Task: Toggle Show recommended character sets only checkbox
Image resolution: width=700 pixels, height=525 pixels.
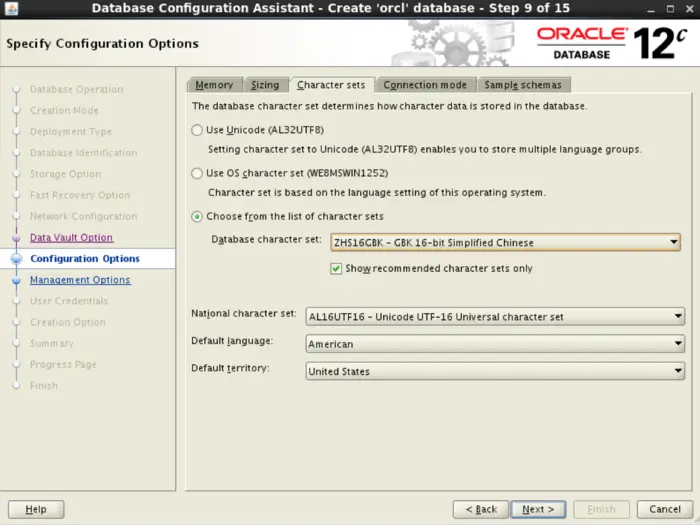Action: tap(336, 268)
